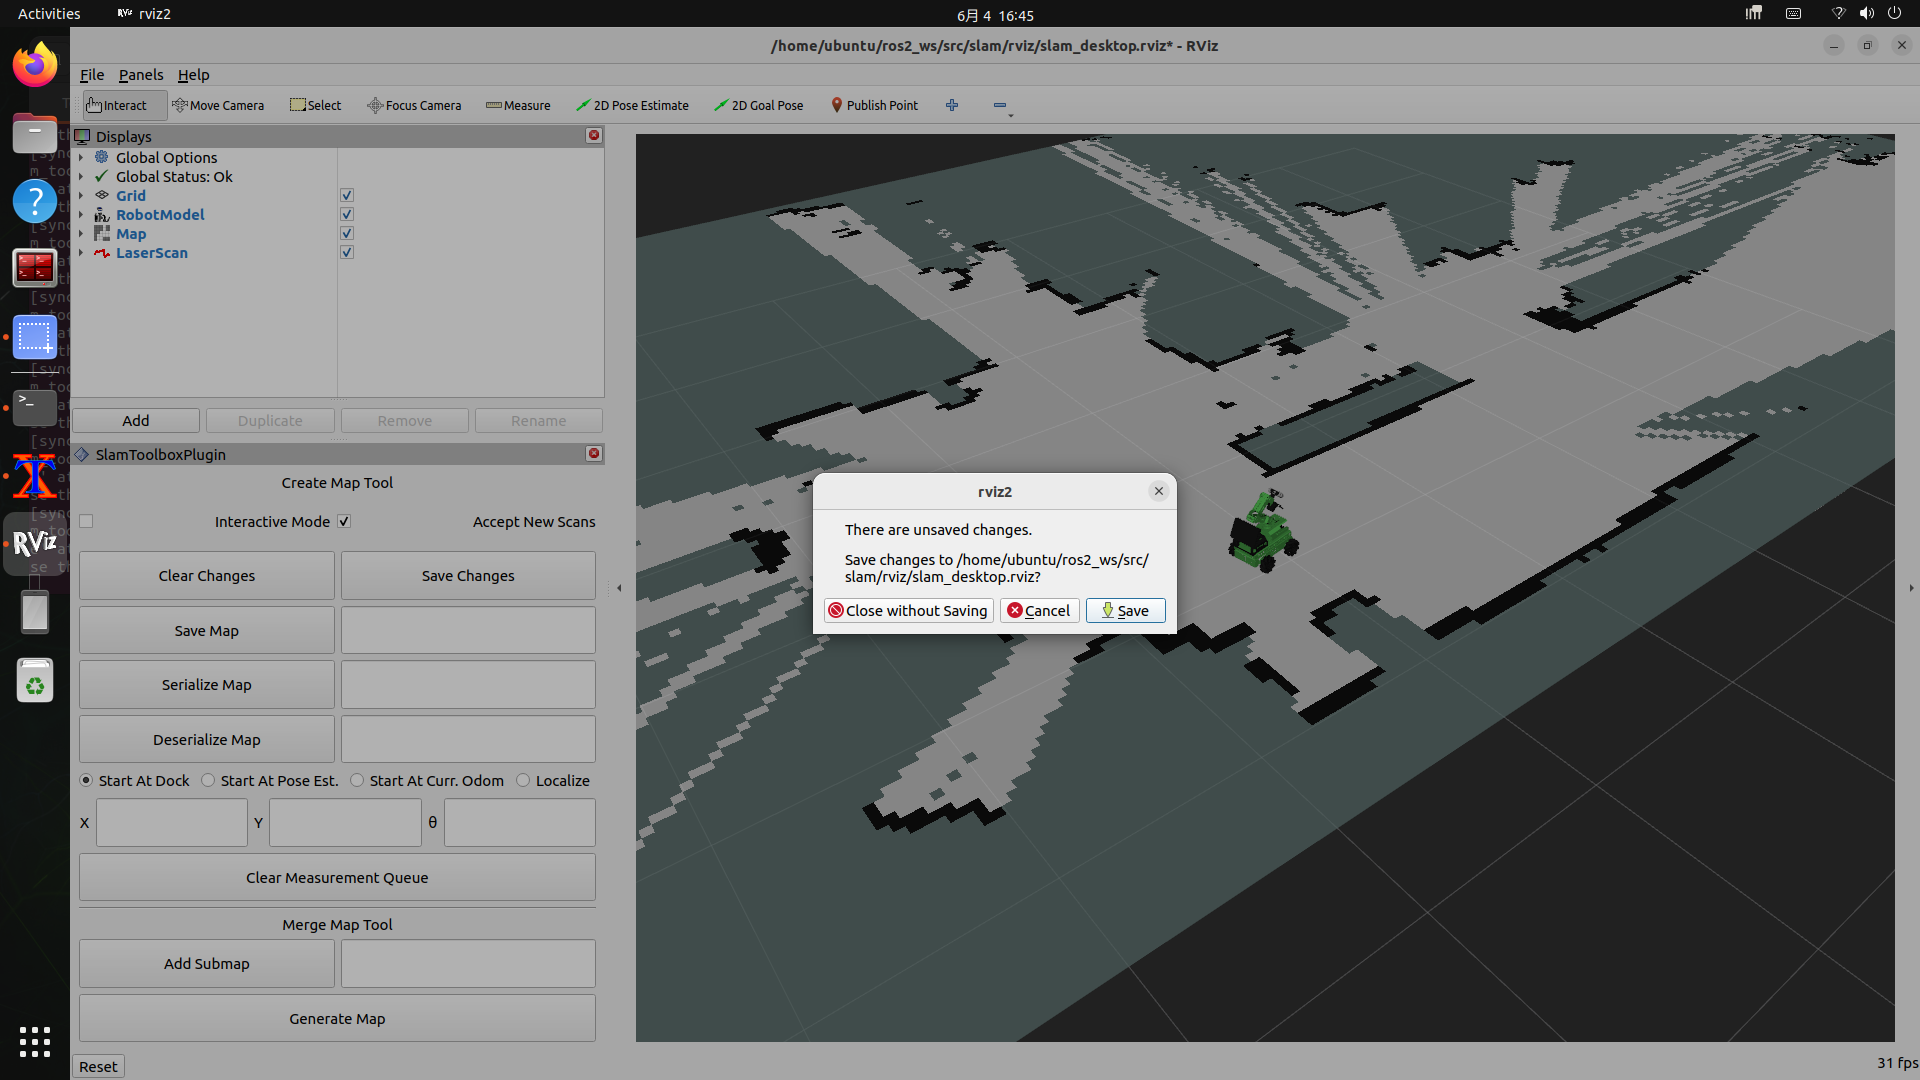Choose the Measure tool
Screen dimensions: 1920x1080
click(518, 105)
